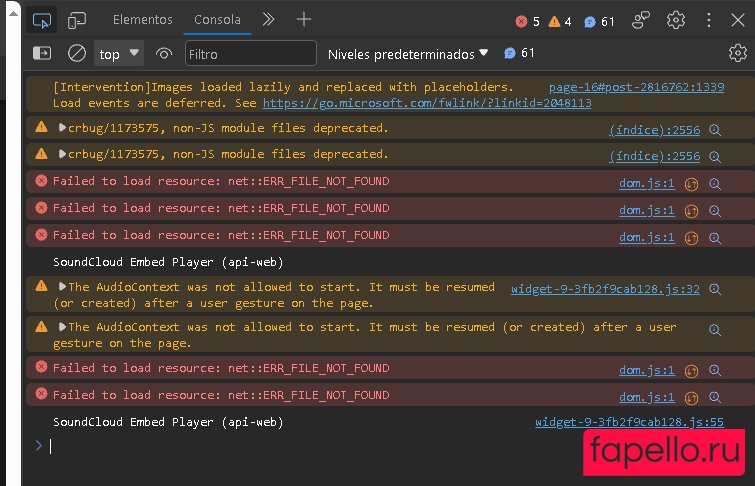Expand second AudioContext warning message

(62, 327)
